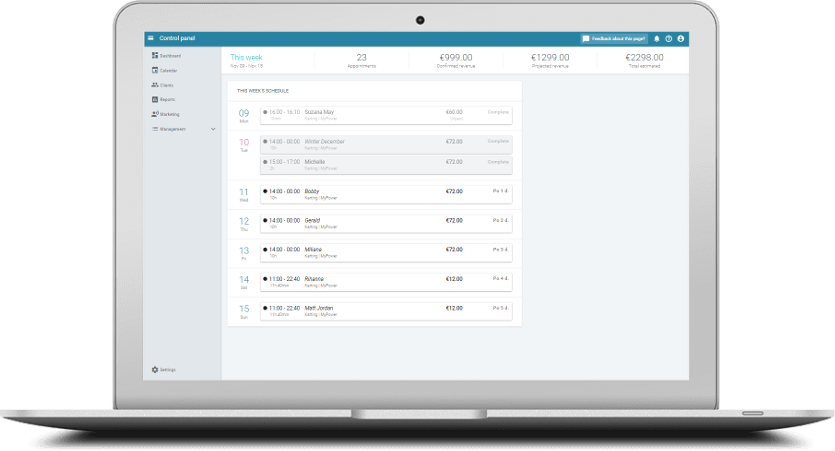Select the Miliane appointment name

point(313,250)
